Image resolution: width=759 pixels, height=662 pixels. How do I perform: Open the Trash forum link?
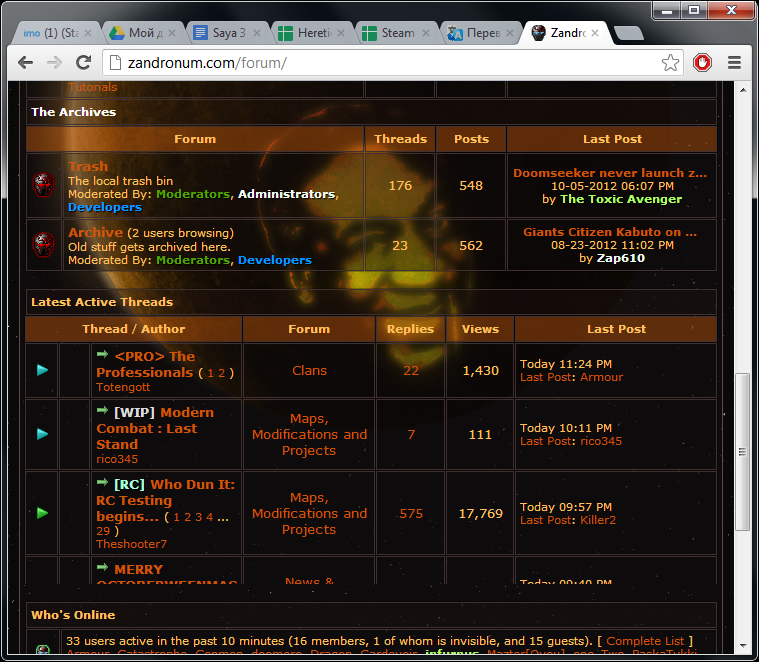(88, 167)
